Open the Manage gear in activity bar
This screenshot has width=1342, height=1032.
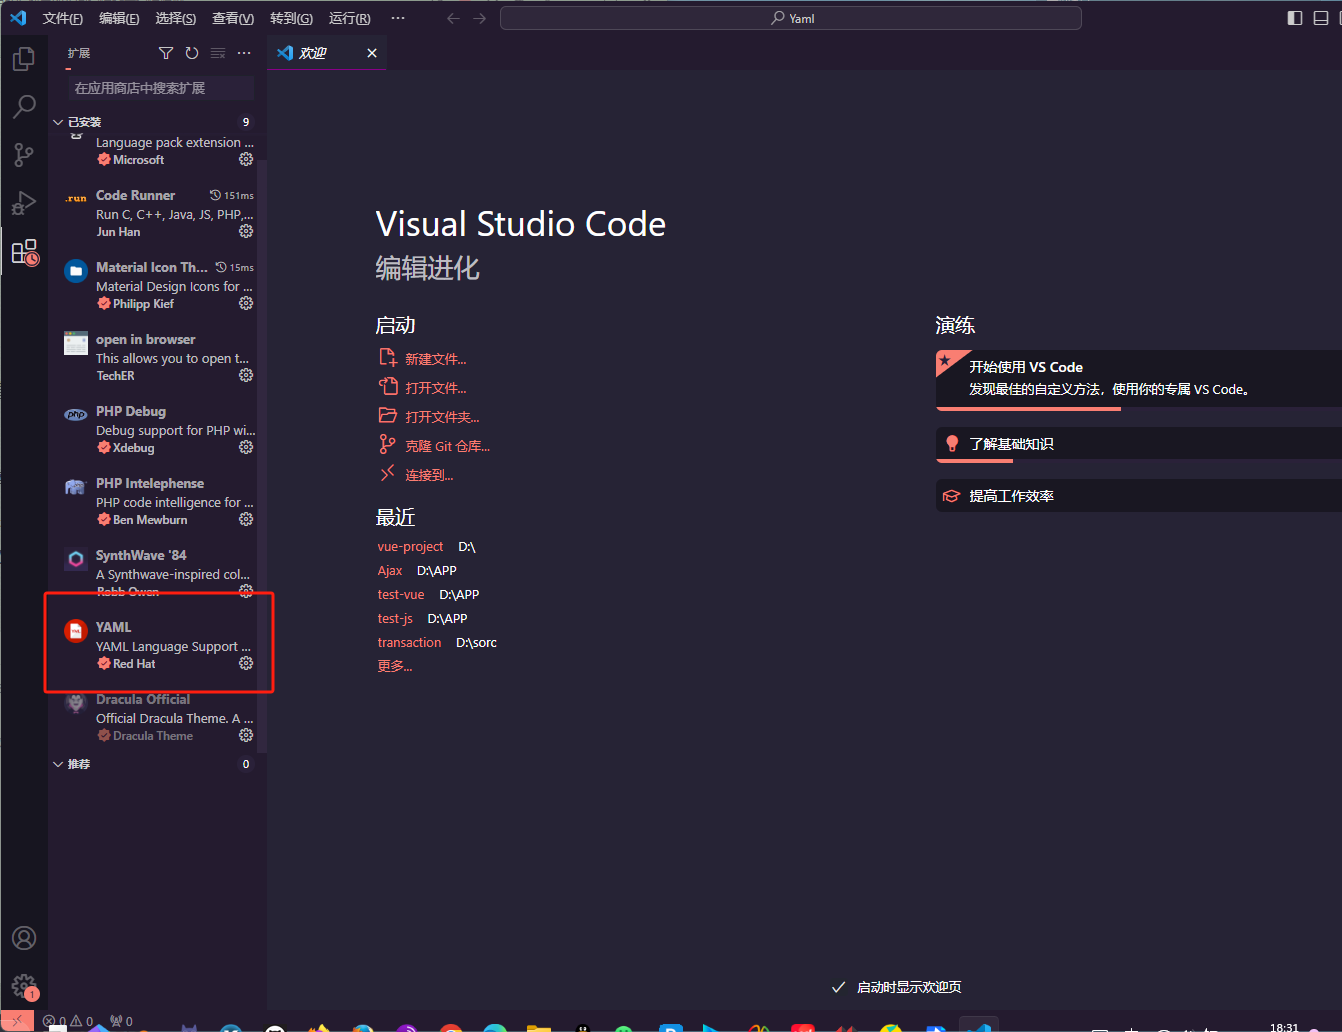[24, 987]
